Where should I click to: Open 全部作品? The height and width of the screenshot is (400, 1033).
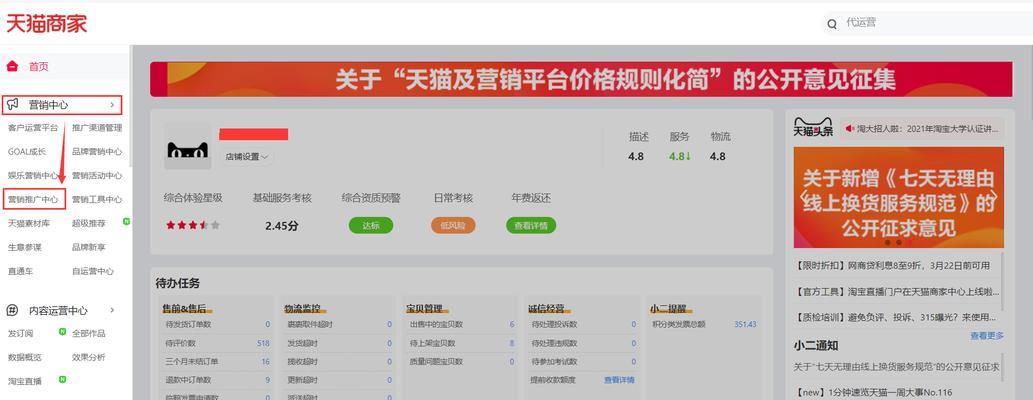(88, 333)
